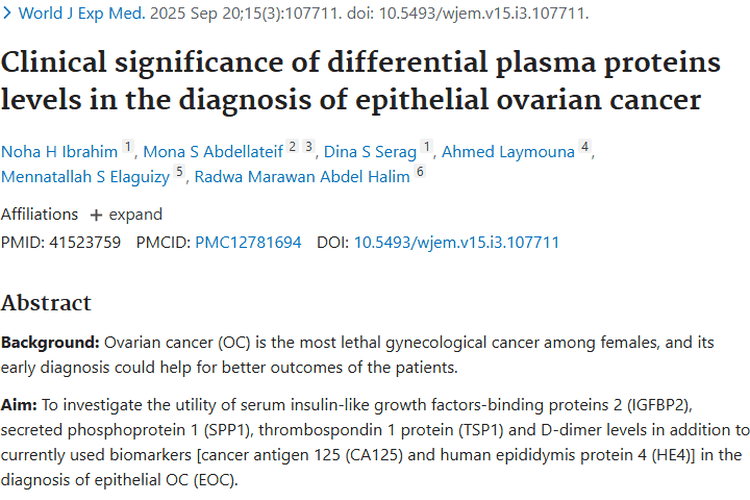Click the plus icon beside expand
750x500 pixels.
[96, 214]
